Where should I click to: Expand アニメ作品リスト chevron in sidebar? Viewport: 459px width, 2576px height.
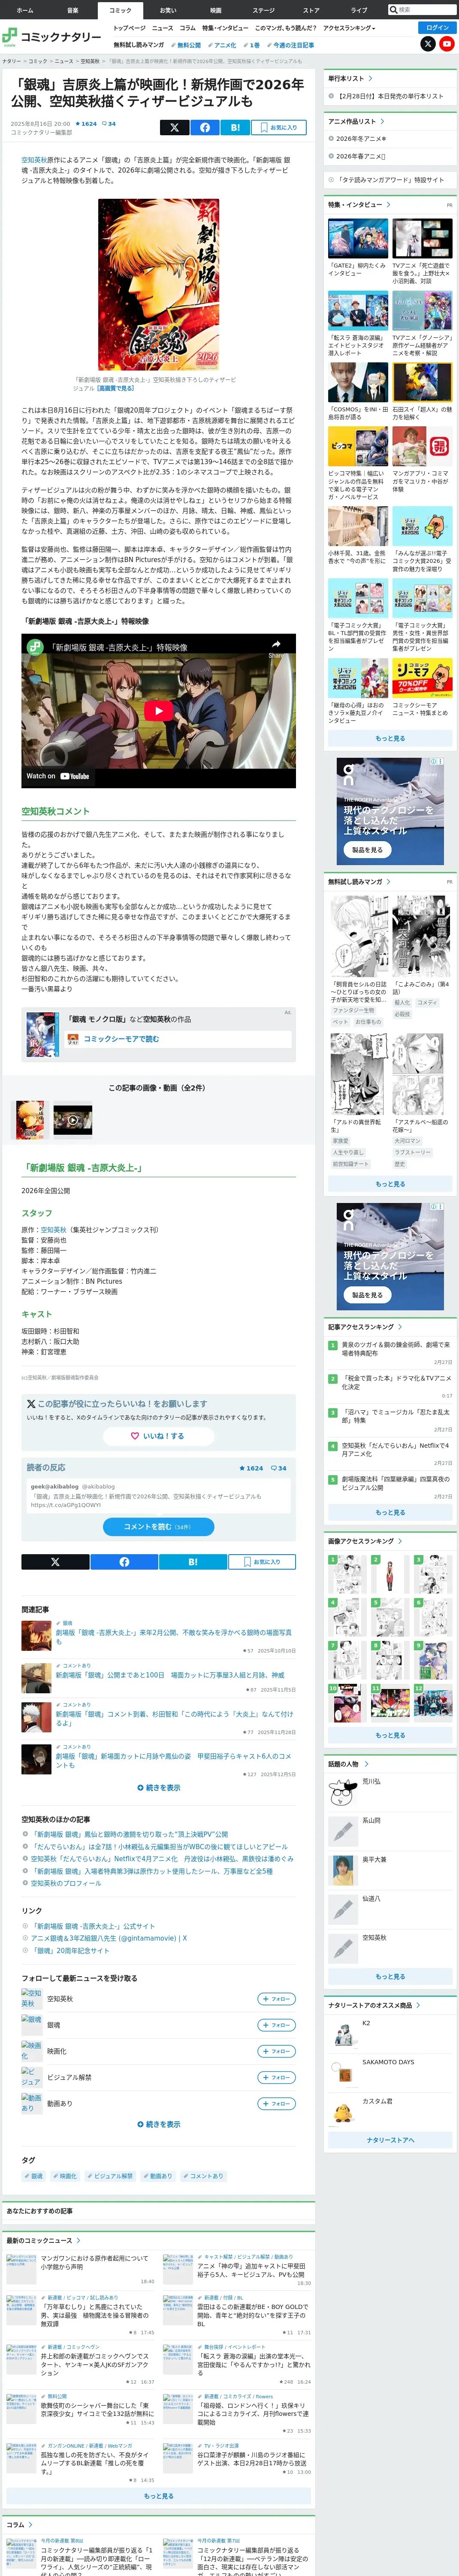[382, 121]
